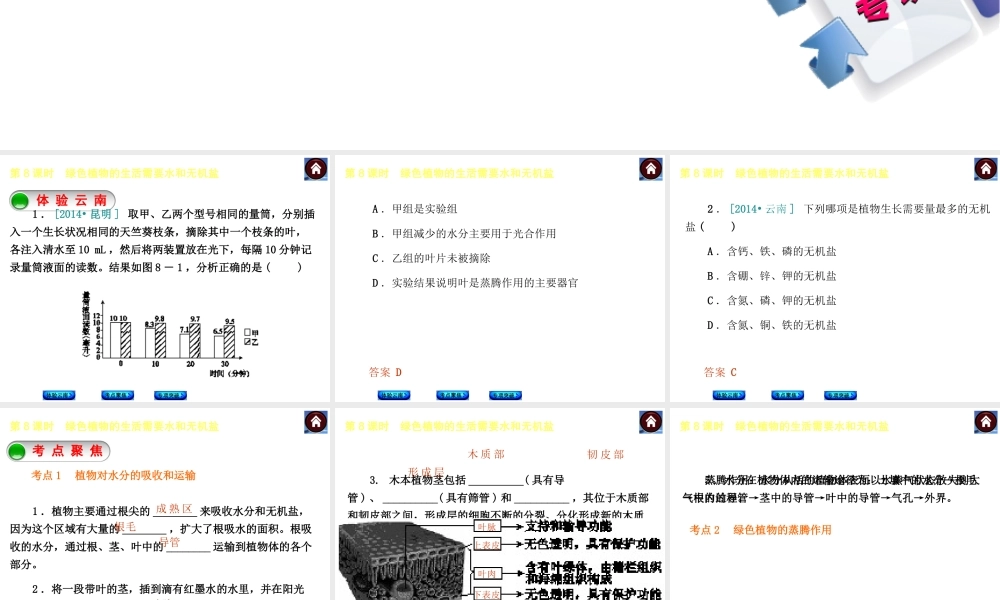Click the 下表皮 label box on leaf diagram
The image size is (1000, 600).
coord(487,594)
